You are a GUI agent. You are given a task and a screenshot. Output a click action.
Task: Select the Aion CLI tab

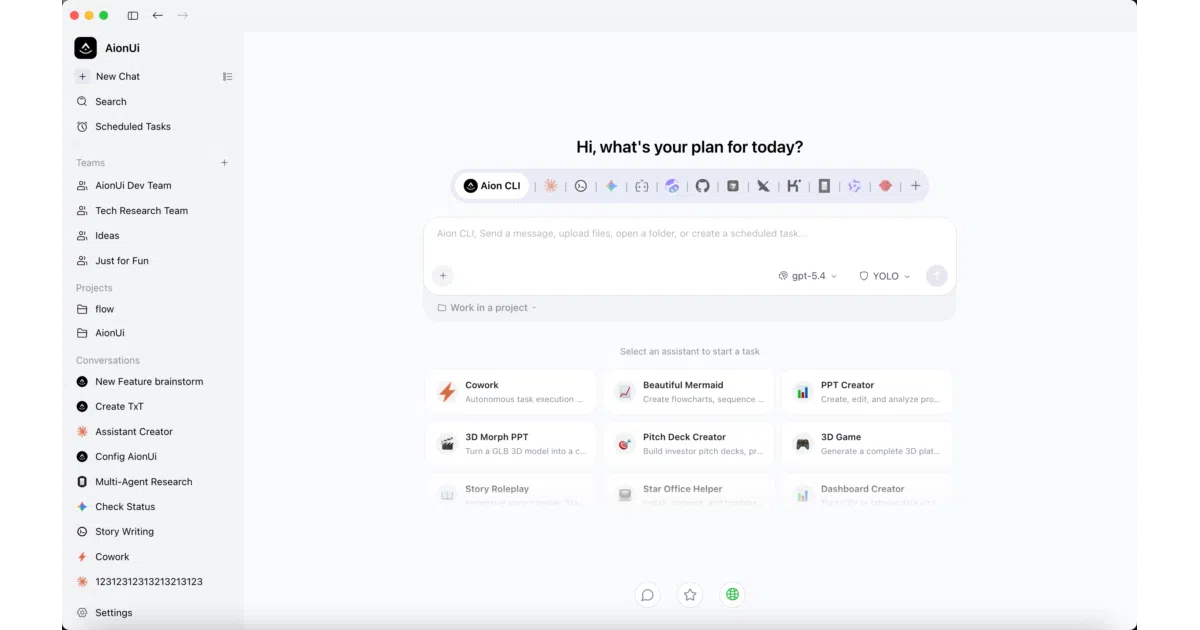coord(492,186)
